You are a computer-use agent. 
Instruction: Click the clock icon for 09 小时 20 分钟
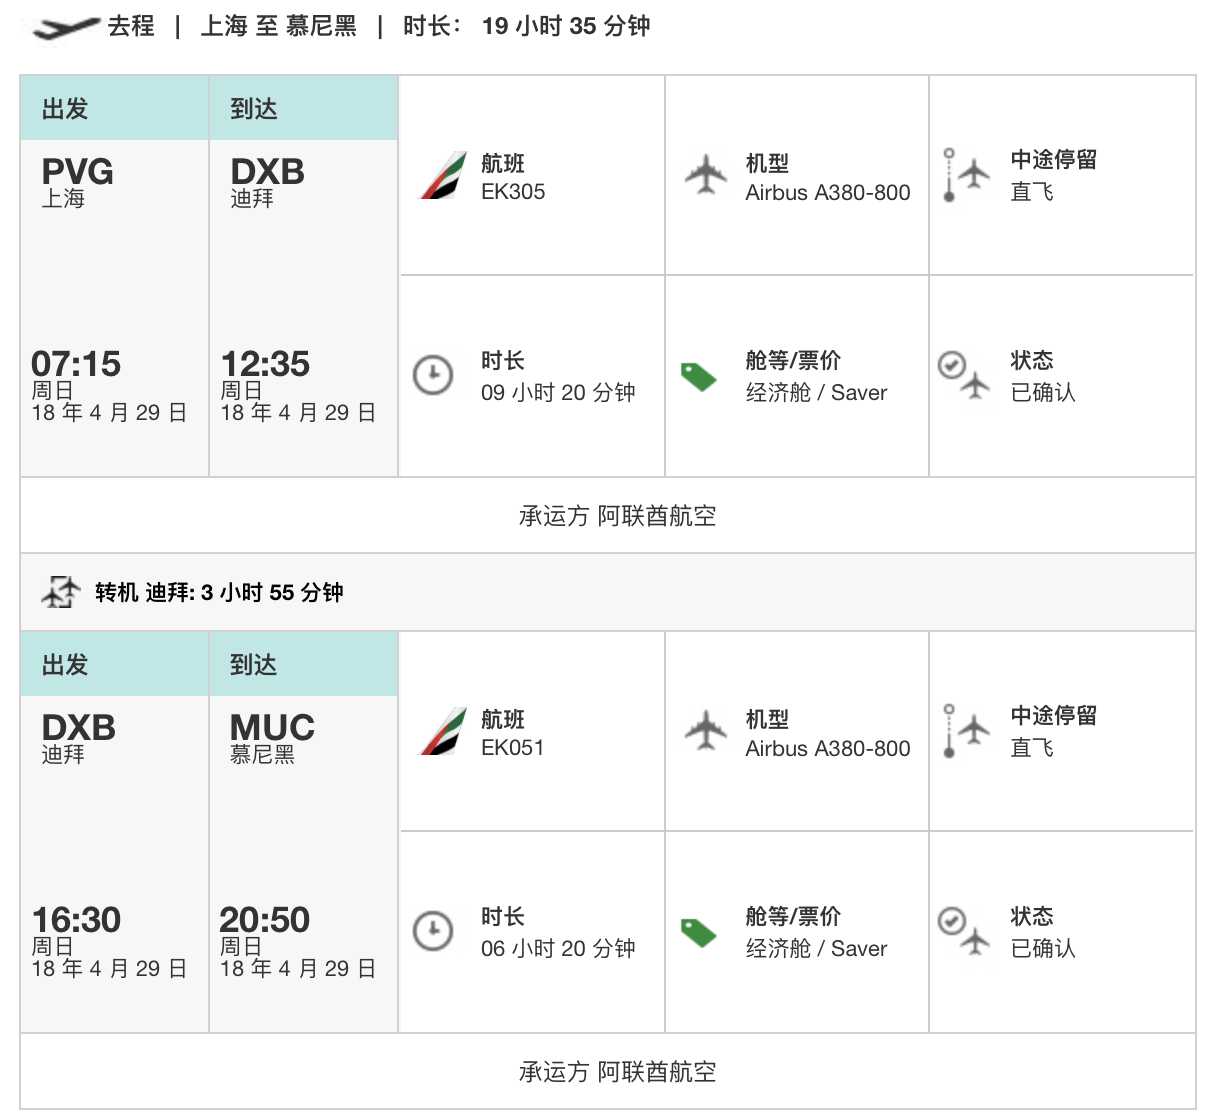pyautogui.click(x=433, y=375)
